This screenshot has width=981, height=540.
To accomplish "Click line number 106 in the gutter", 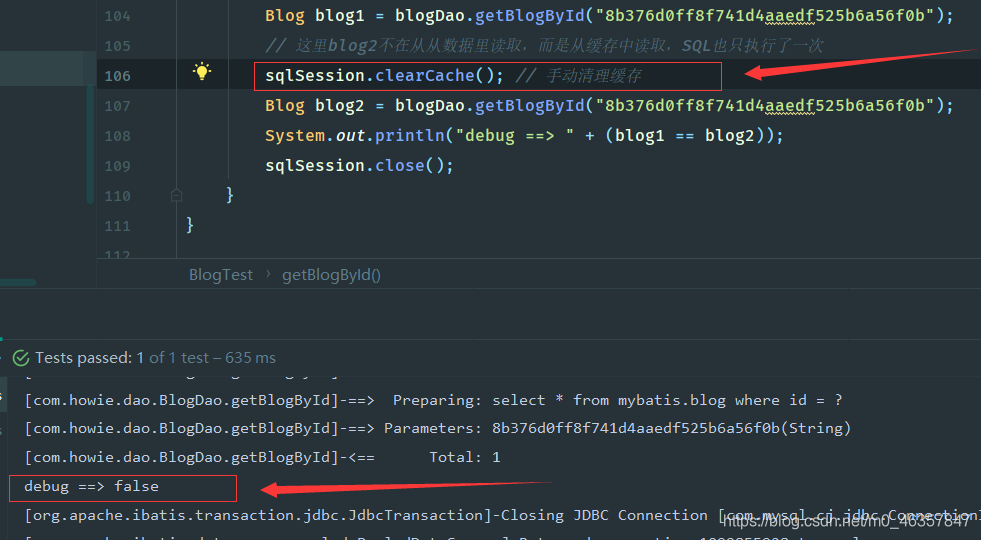I will (x=118, y=76).
